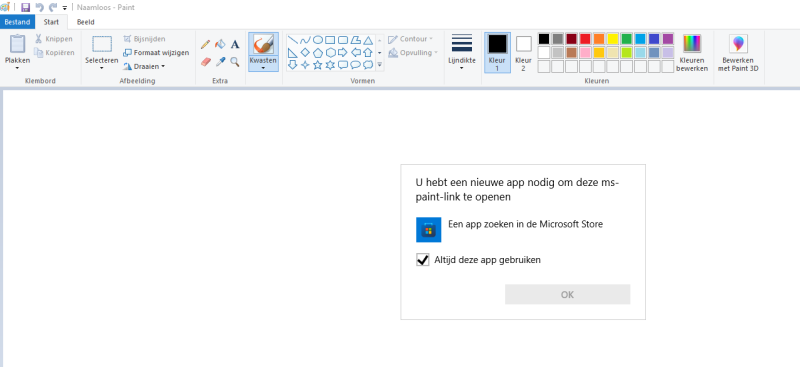The width and height of the screenshot is (800, 367).
Task: Switch to the Beeld tab
Action: coord(86,22)
